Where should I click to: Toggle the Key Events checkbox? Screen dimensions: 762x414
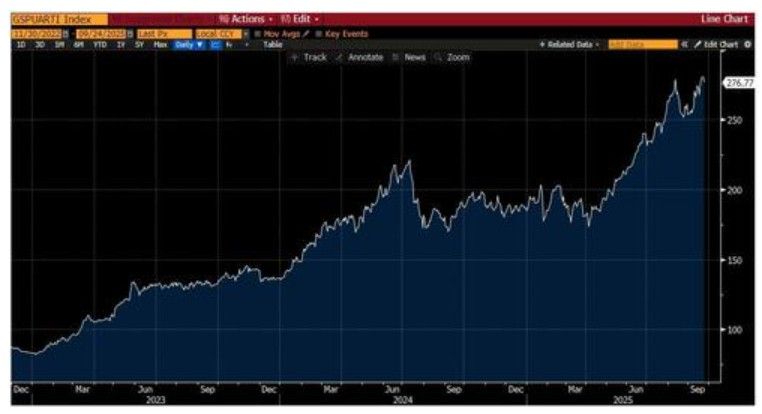coord(318,34)
